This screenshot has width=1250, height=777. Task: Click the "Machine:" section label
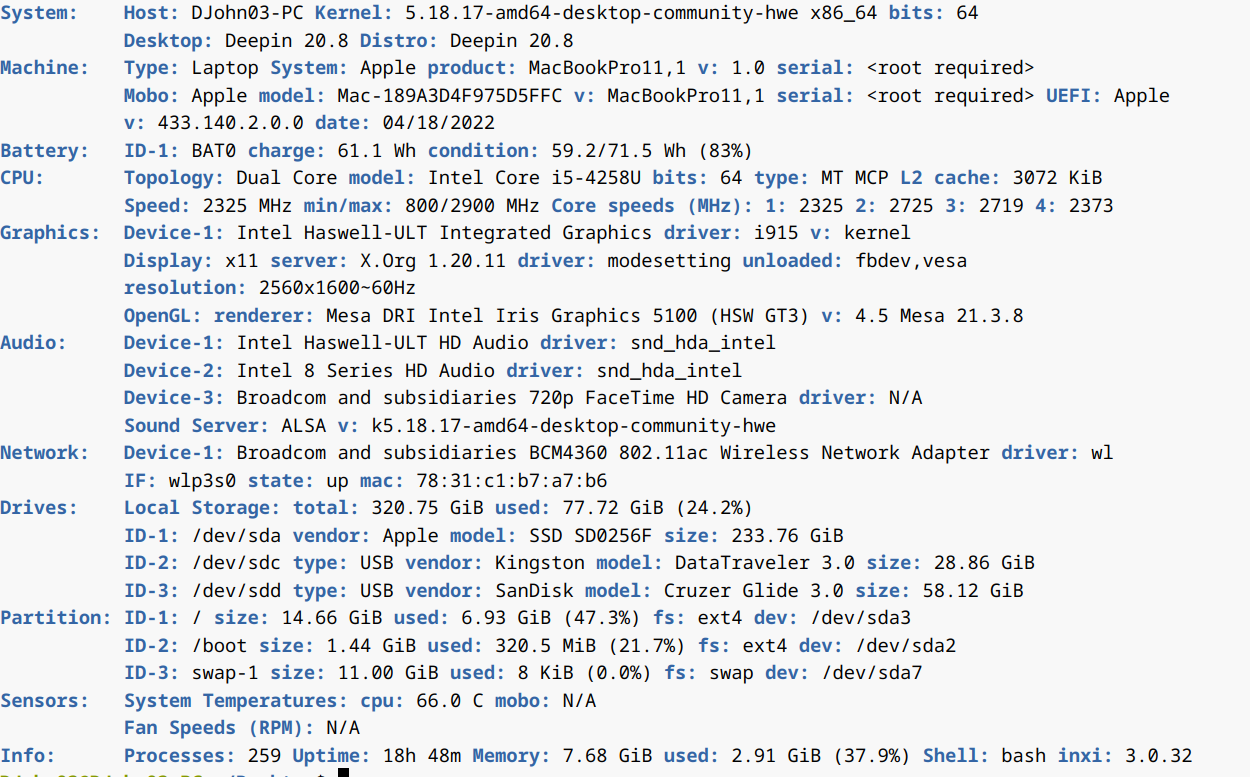pos(45,68)
